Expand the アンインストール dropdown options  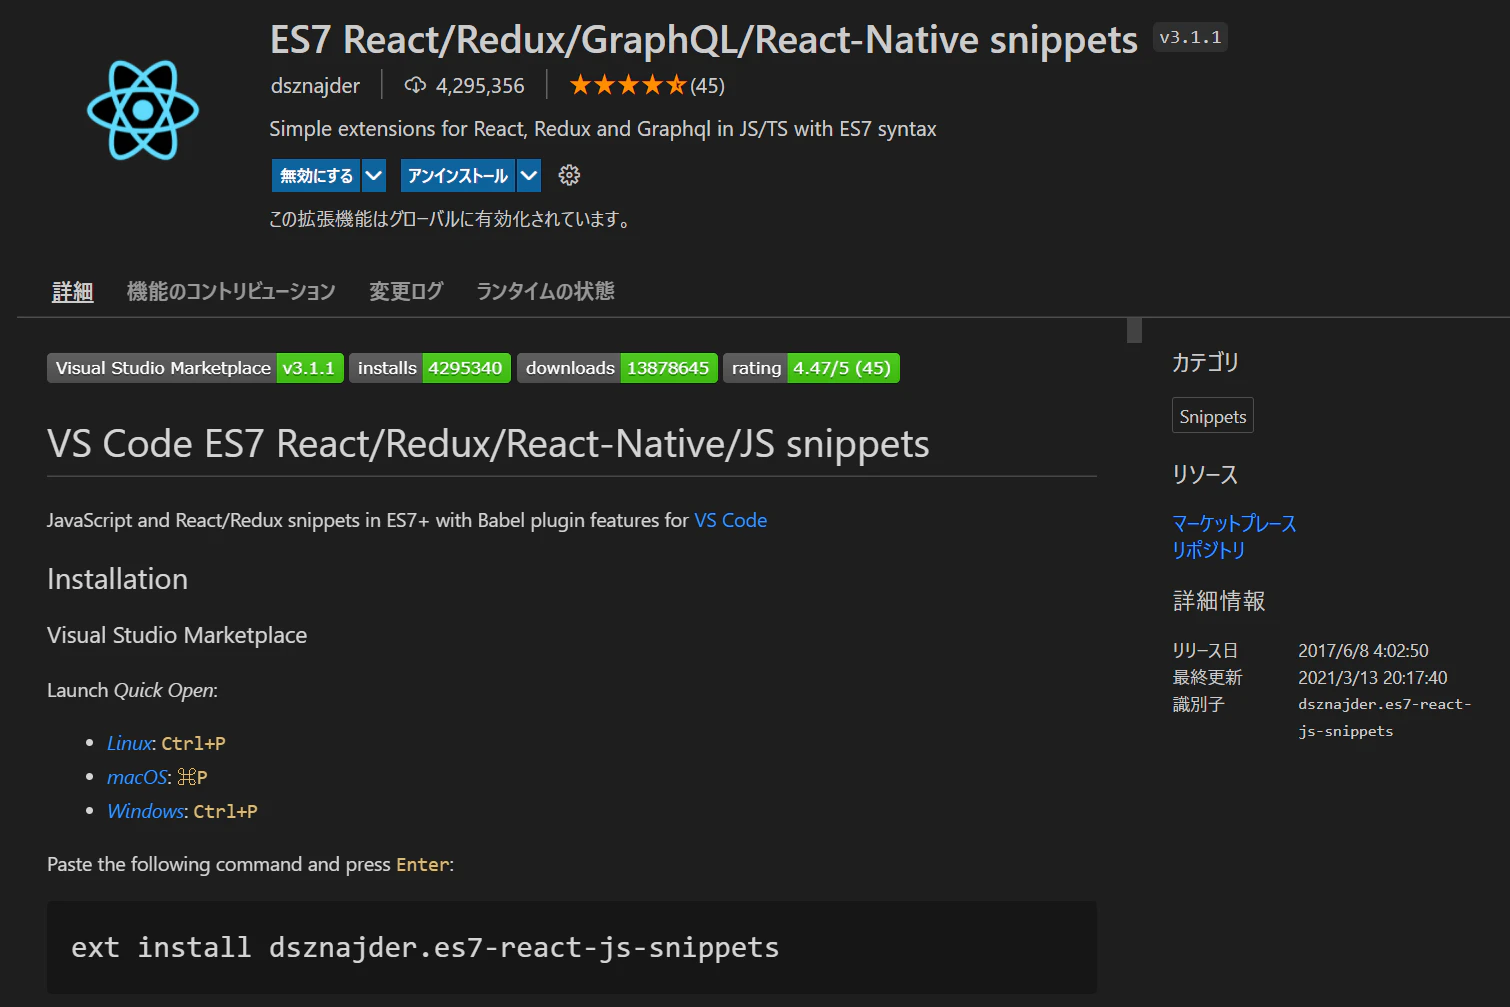(x=529, y=175)
